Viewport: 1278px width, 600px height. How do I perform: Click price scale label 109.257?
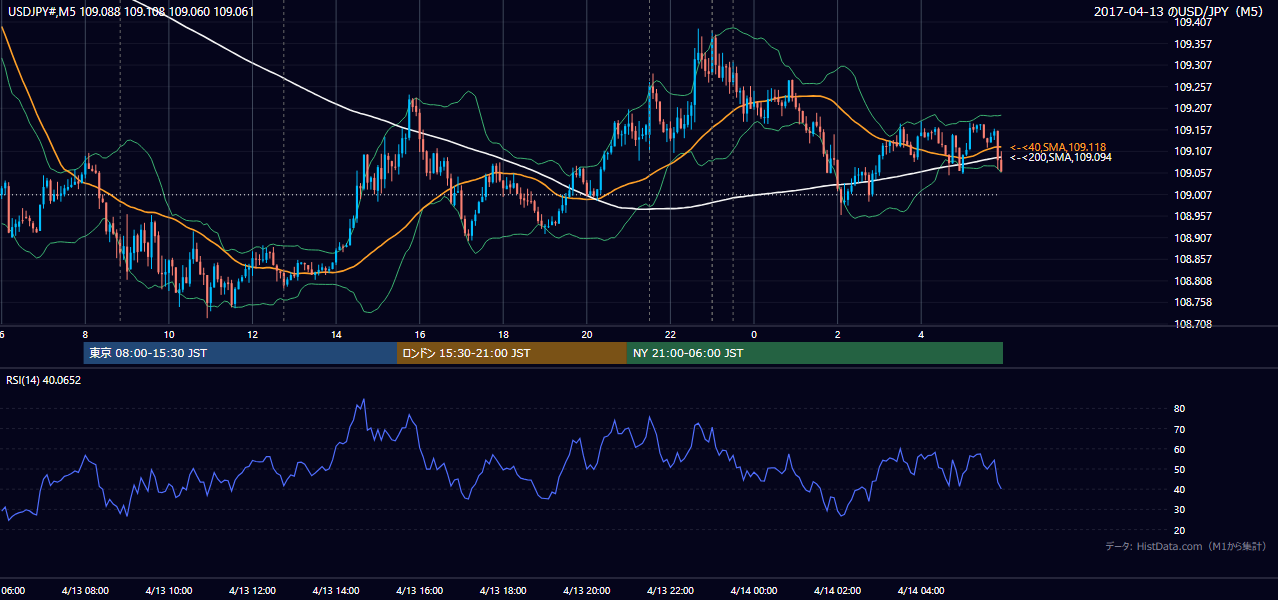(x=1192, y=87)
